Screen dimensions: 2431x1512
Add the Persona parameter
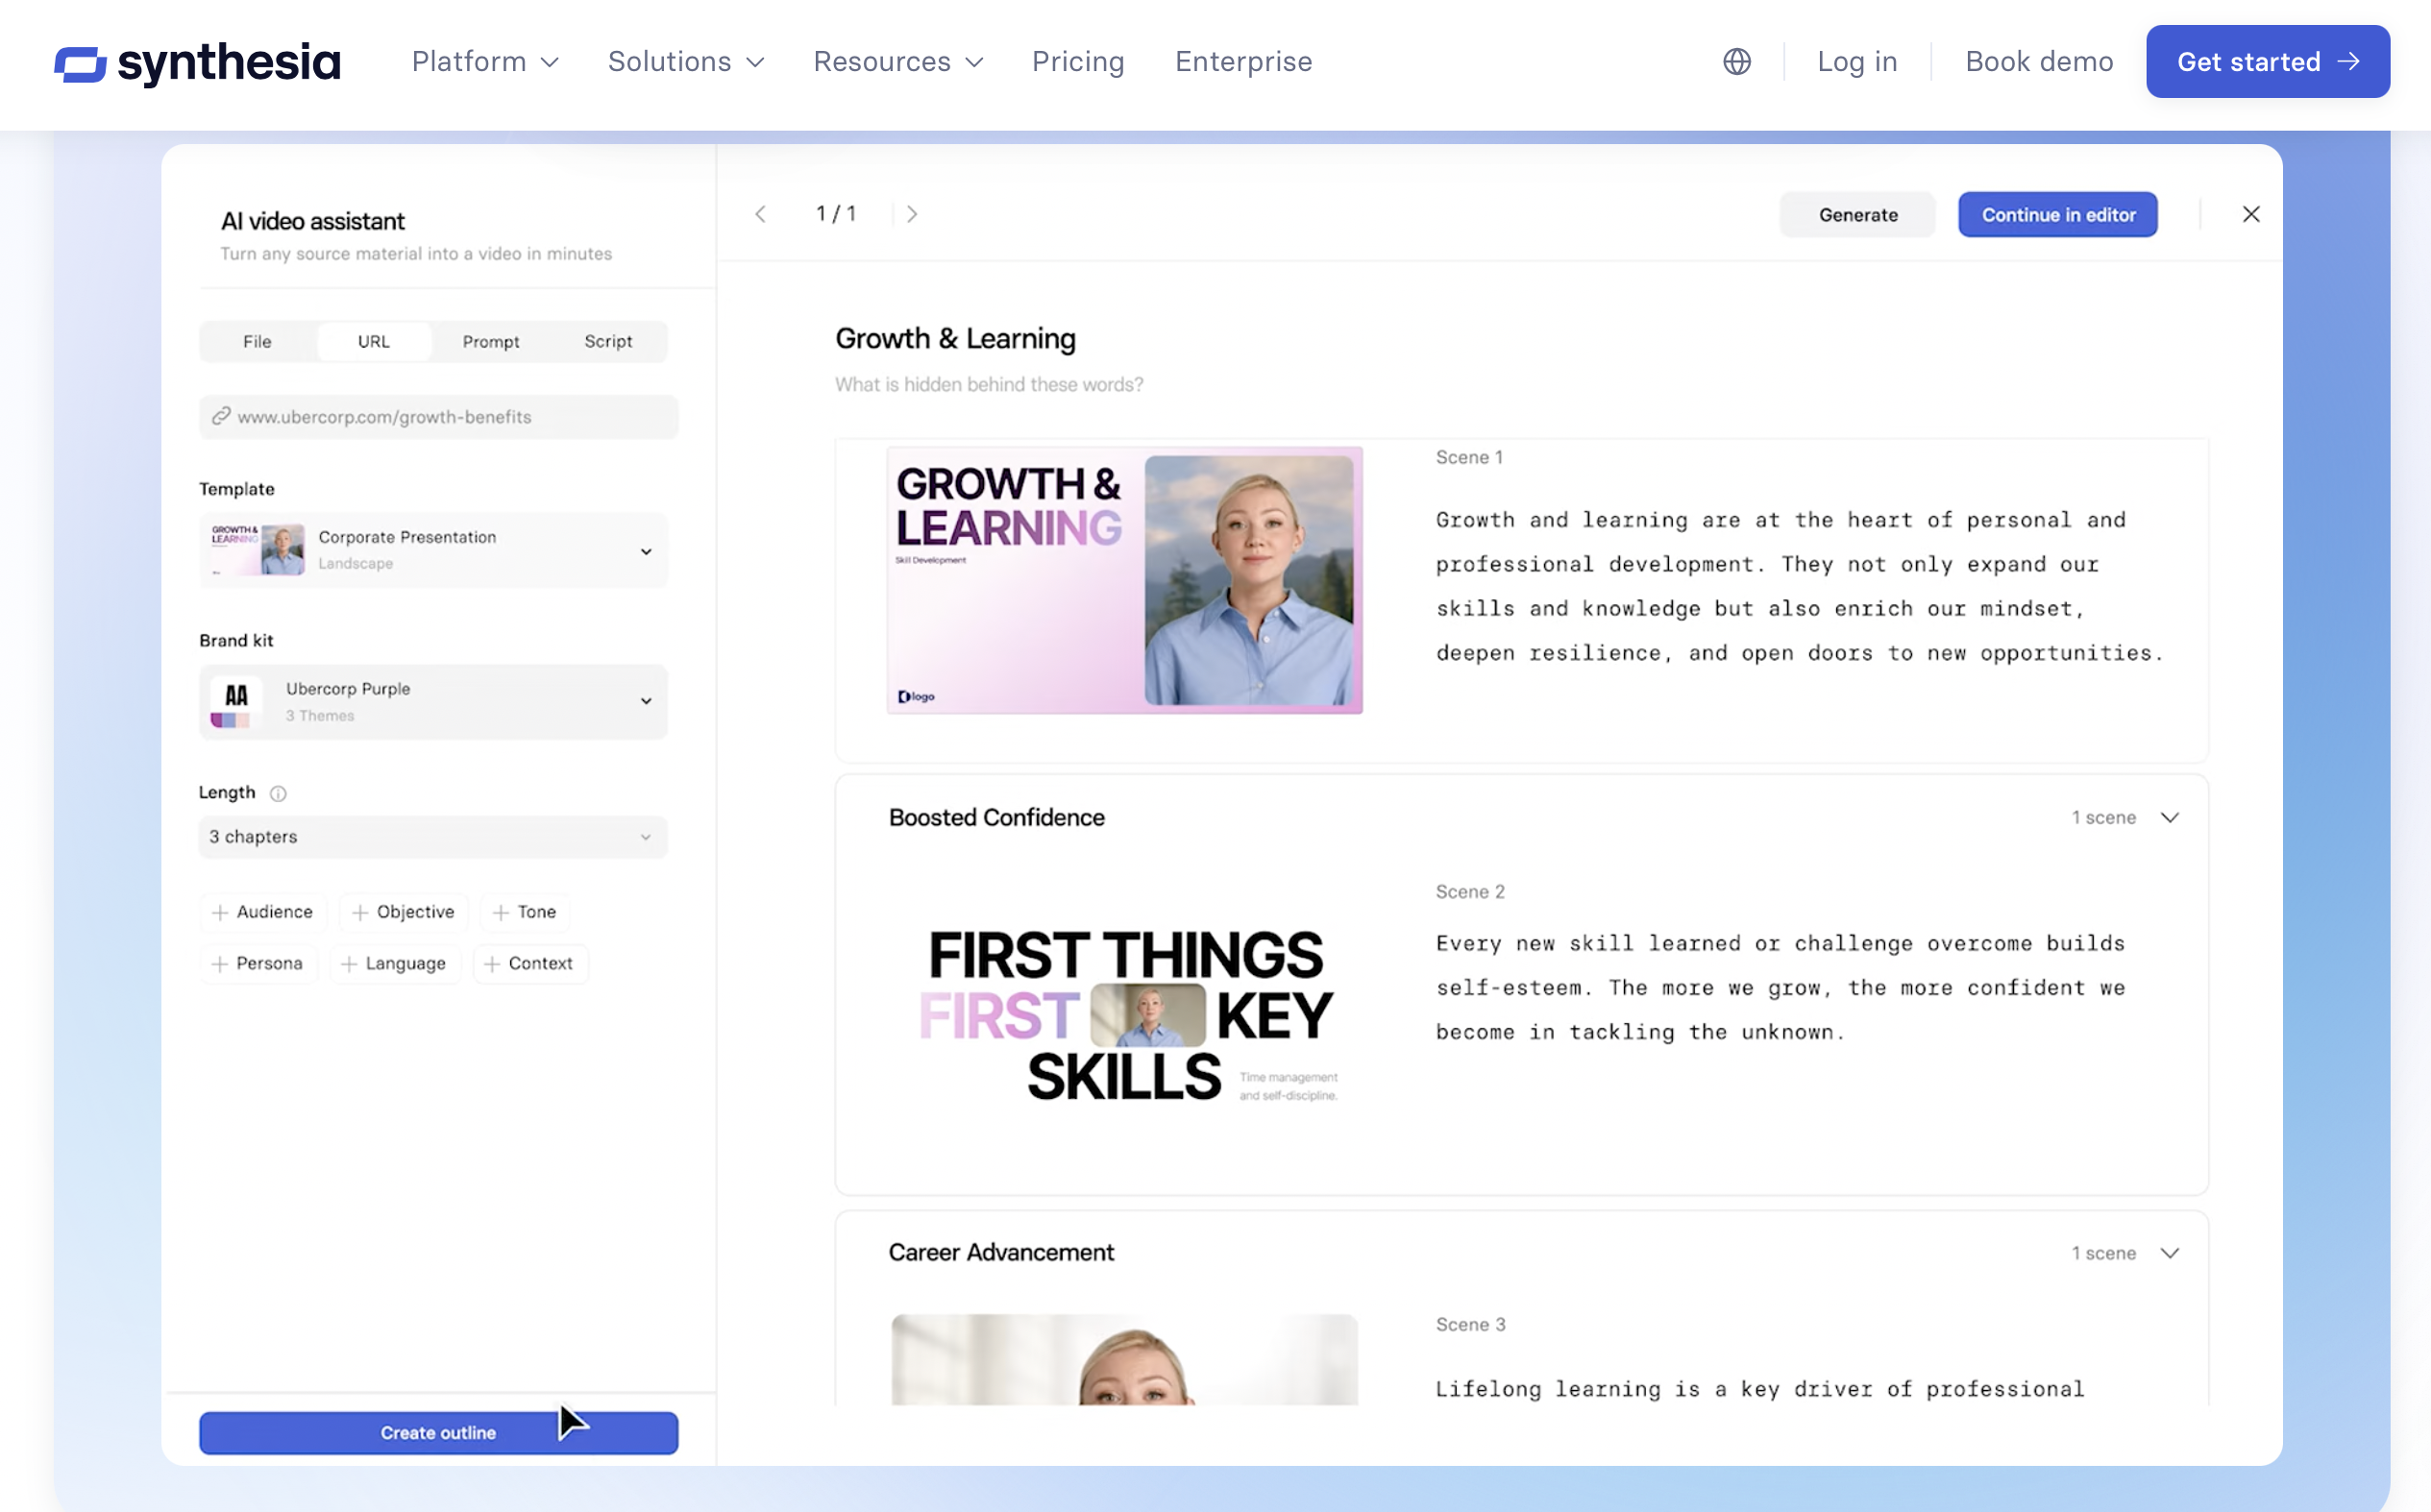[258, 964]
